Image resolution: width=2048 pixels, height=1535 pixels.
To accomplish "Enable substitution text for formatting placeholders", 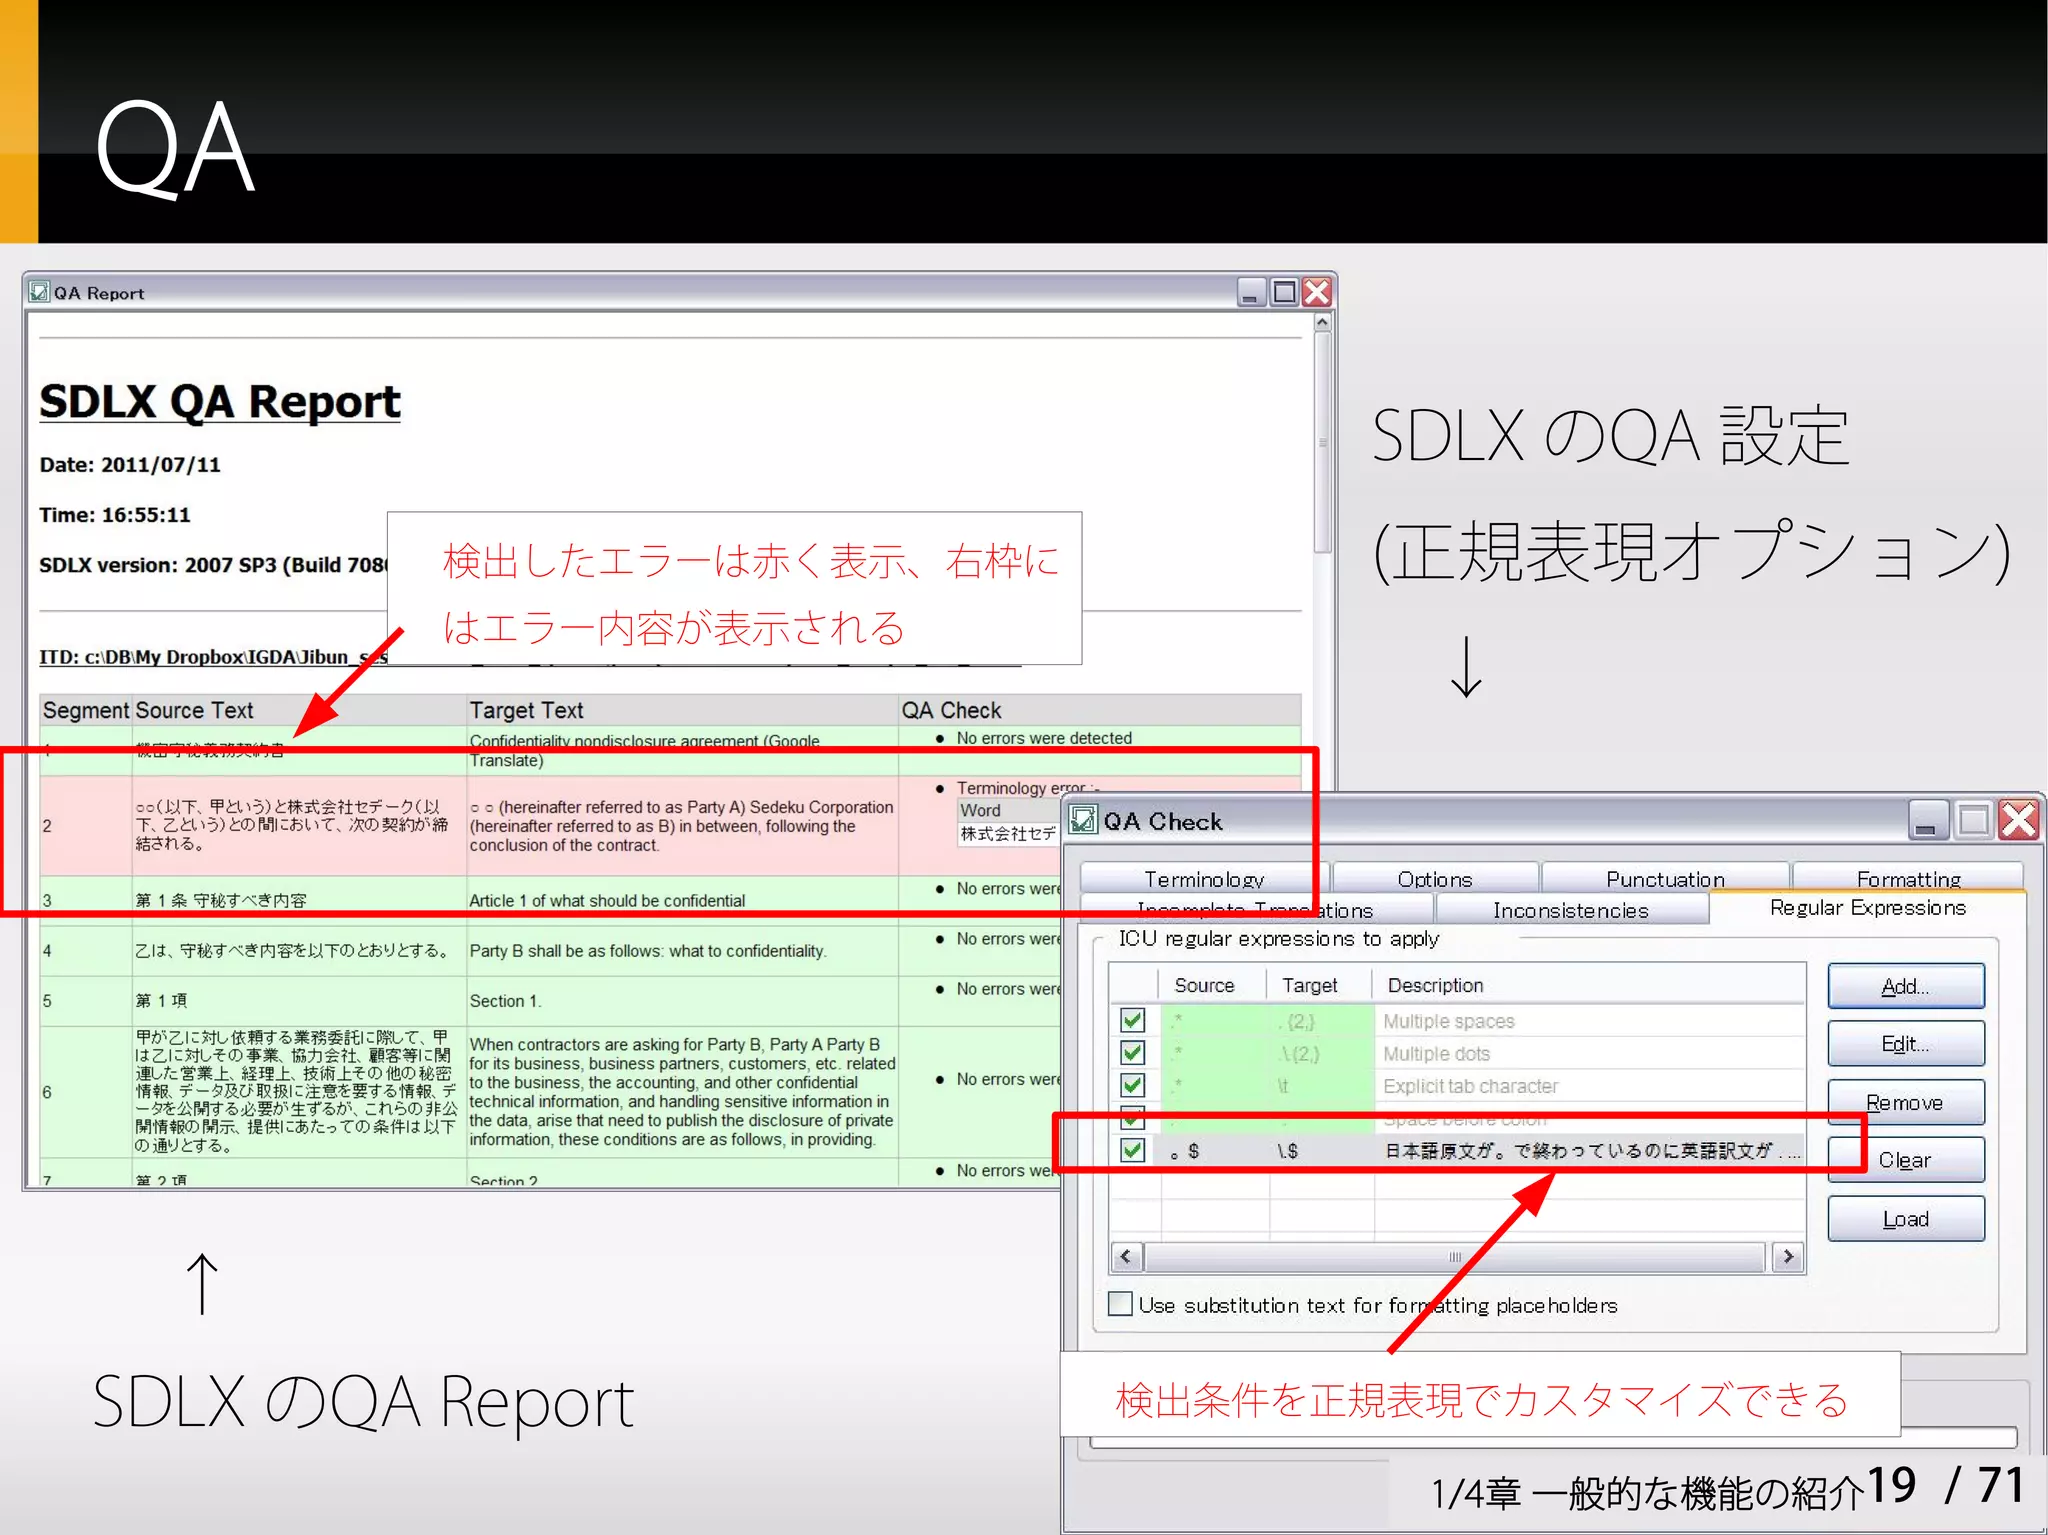I will 1121,1304.
